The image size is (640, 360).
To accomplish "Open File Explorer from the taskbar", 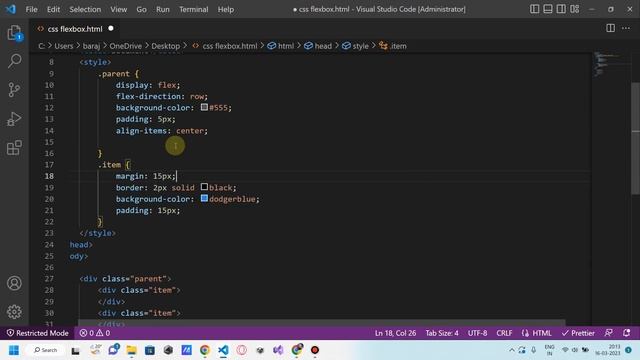I will point(131,350).
